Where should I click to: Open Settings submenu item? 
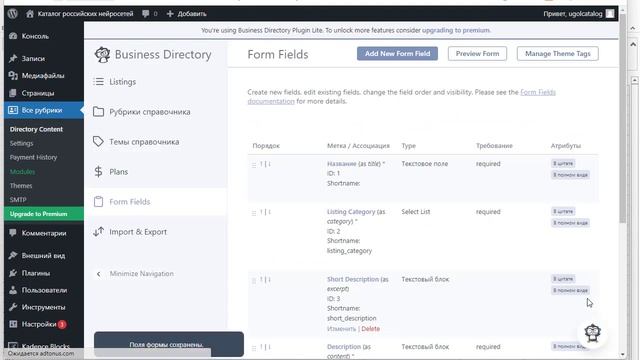pos(22,143)
